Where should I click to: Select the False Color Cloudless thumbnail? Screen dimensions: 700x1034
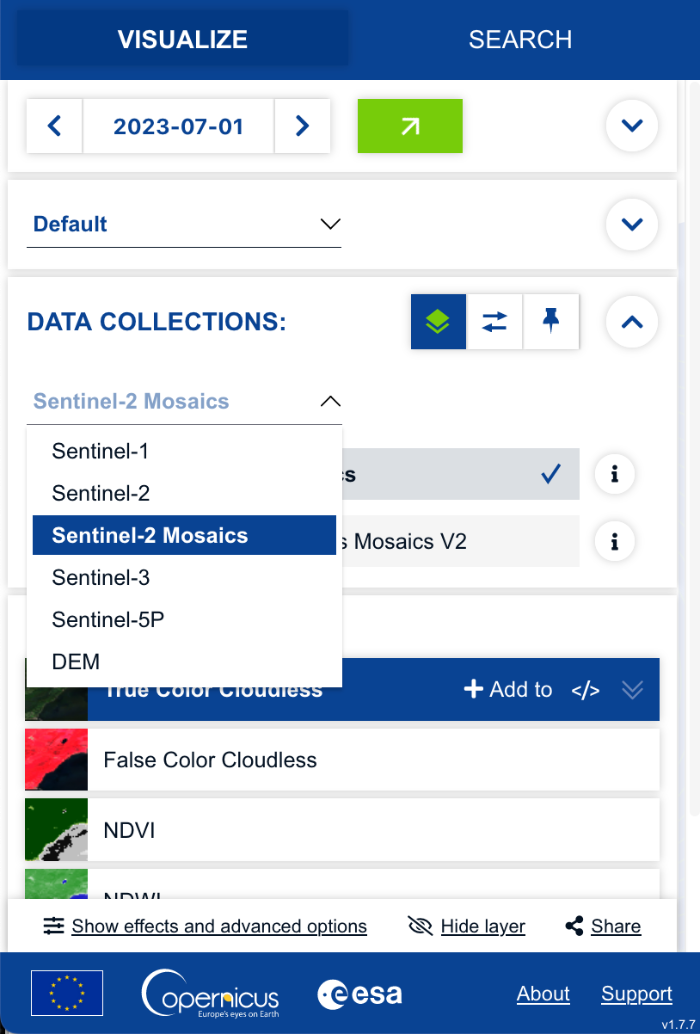(x=57, y=760)
